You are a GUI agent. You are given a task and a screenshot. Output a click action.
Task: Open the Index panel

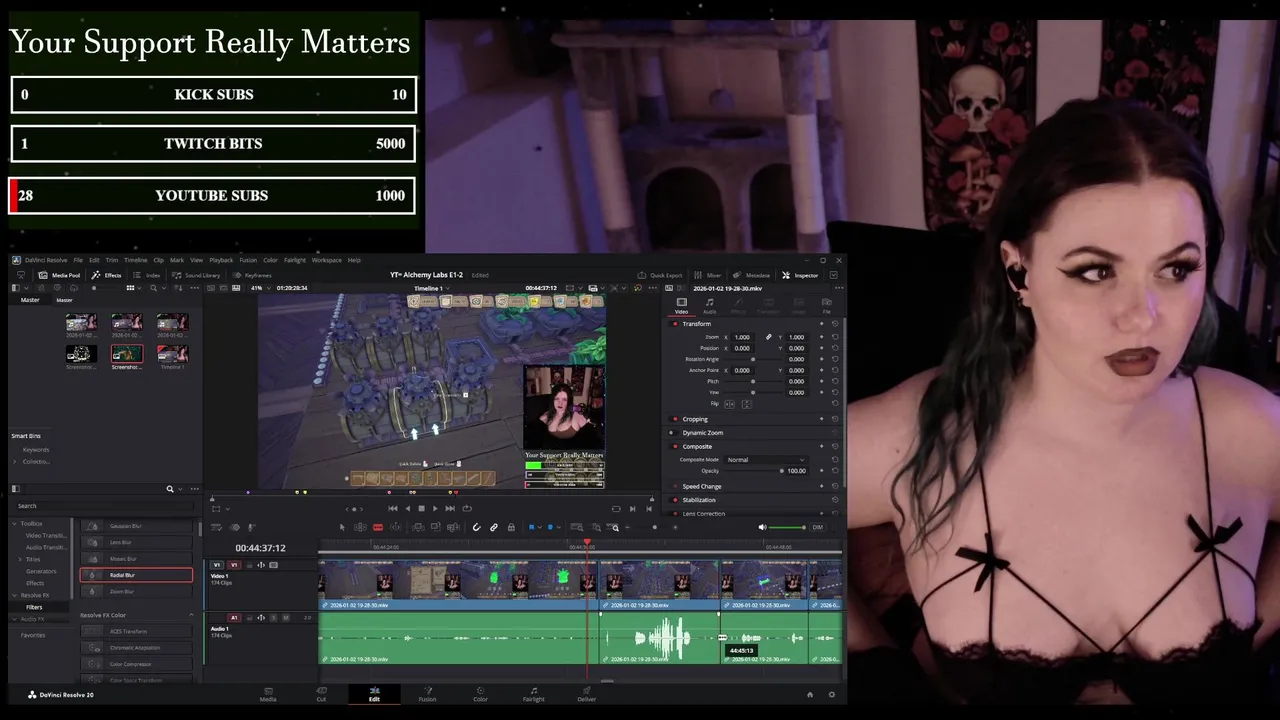(148, 275)
